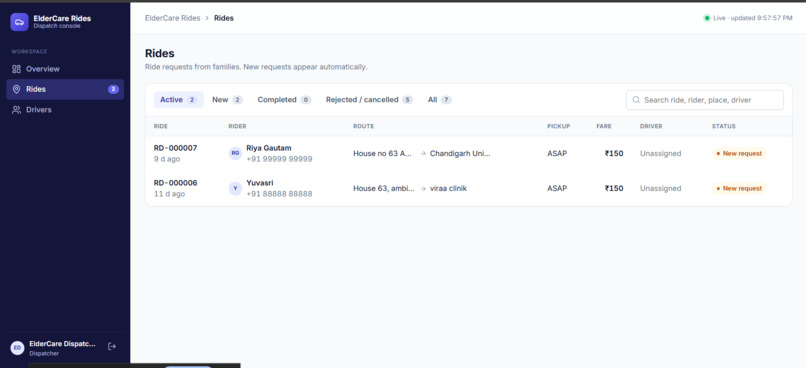This screenshot has width=806, height=368.
Task: Open the Drivers page in sidebar
Action: (65, 109)
